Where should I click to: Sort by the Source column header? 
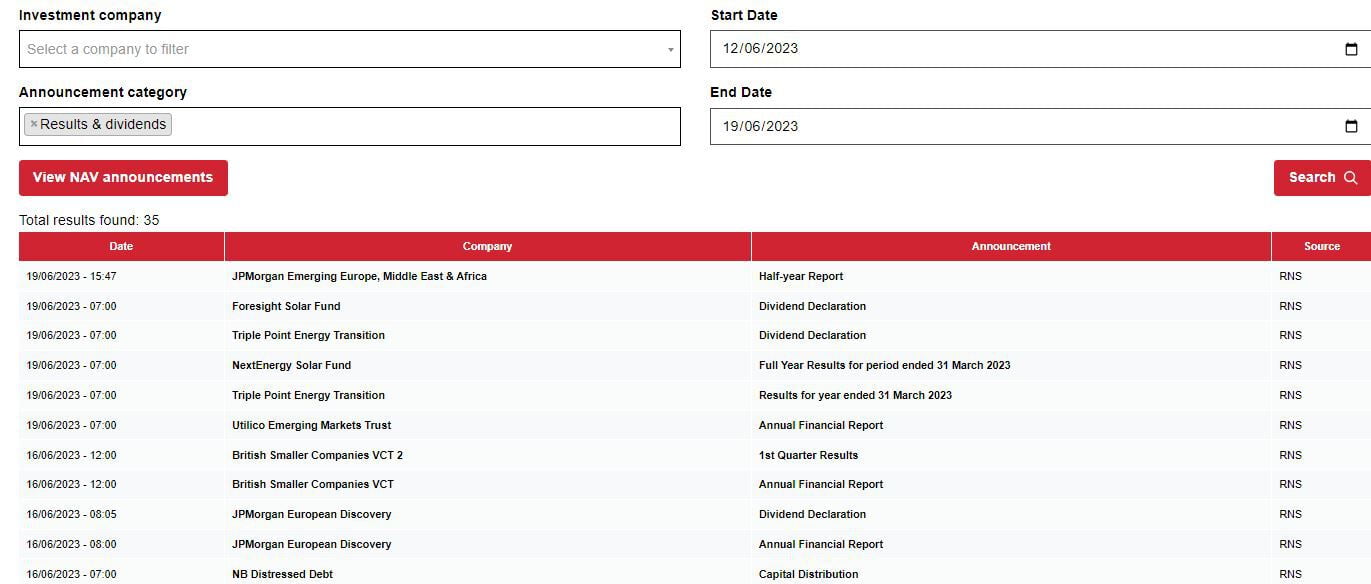tap(1321, 246)
